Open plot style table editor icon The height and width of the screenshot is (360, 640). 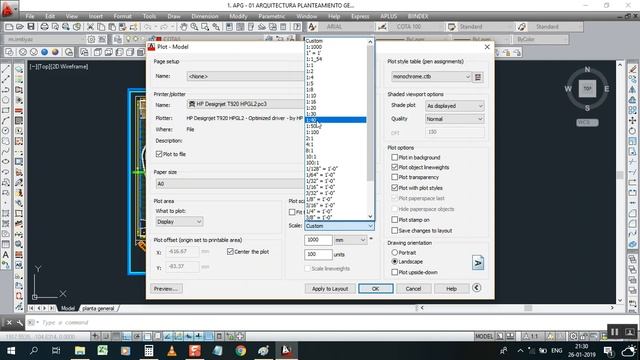point(478,77)
